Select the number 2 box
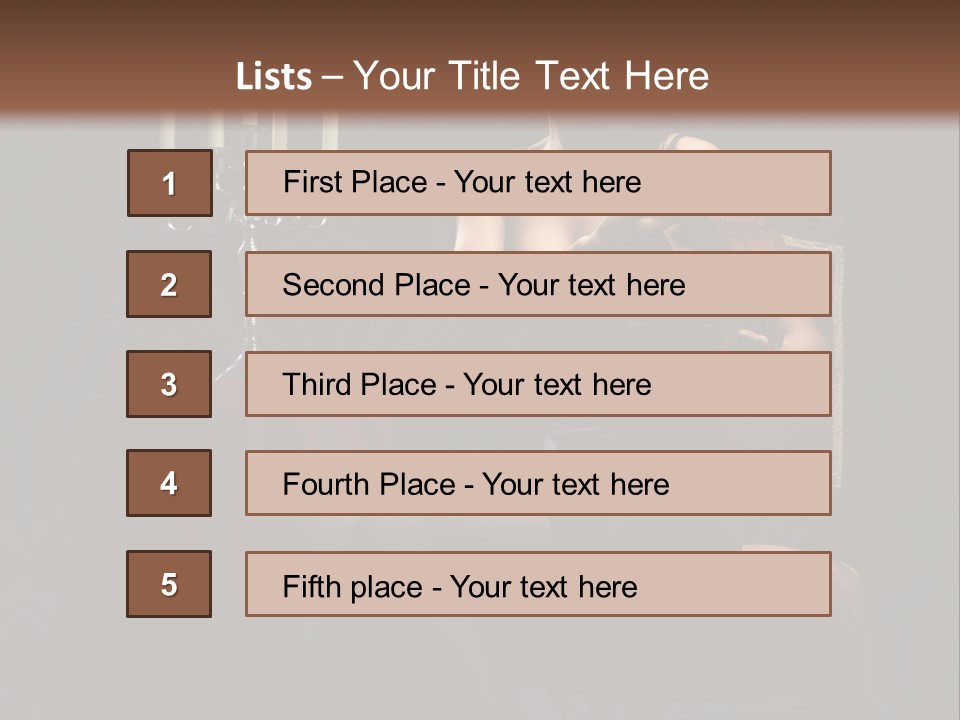Screen dimensions: 960x720 (x=169, y=284)
